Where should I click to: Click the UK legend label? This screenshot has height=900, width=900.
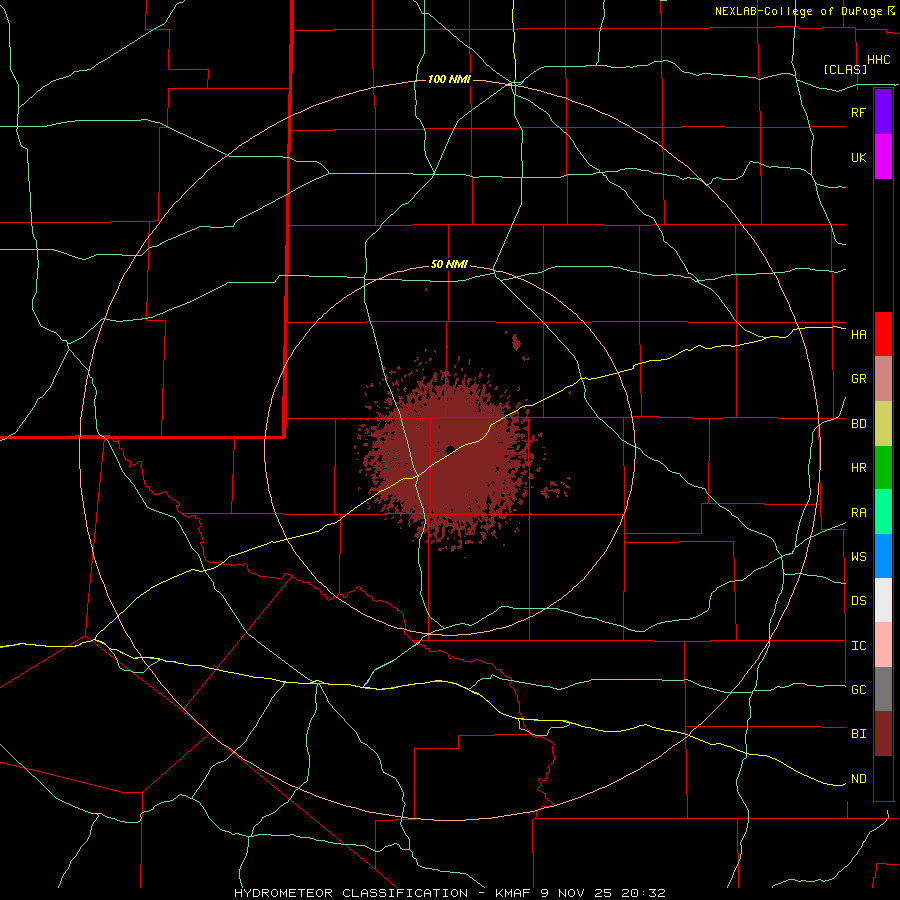pos(858,157)
